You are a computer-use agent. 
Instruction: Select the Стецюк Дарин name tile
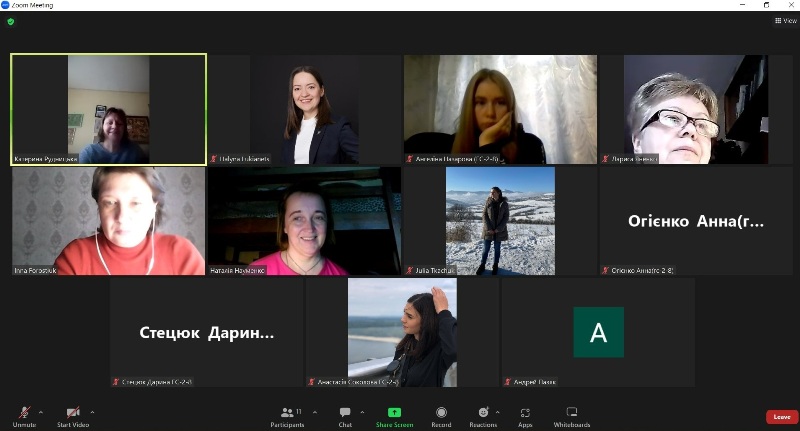206,333
